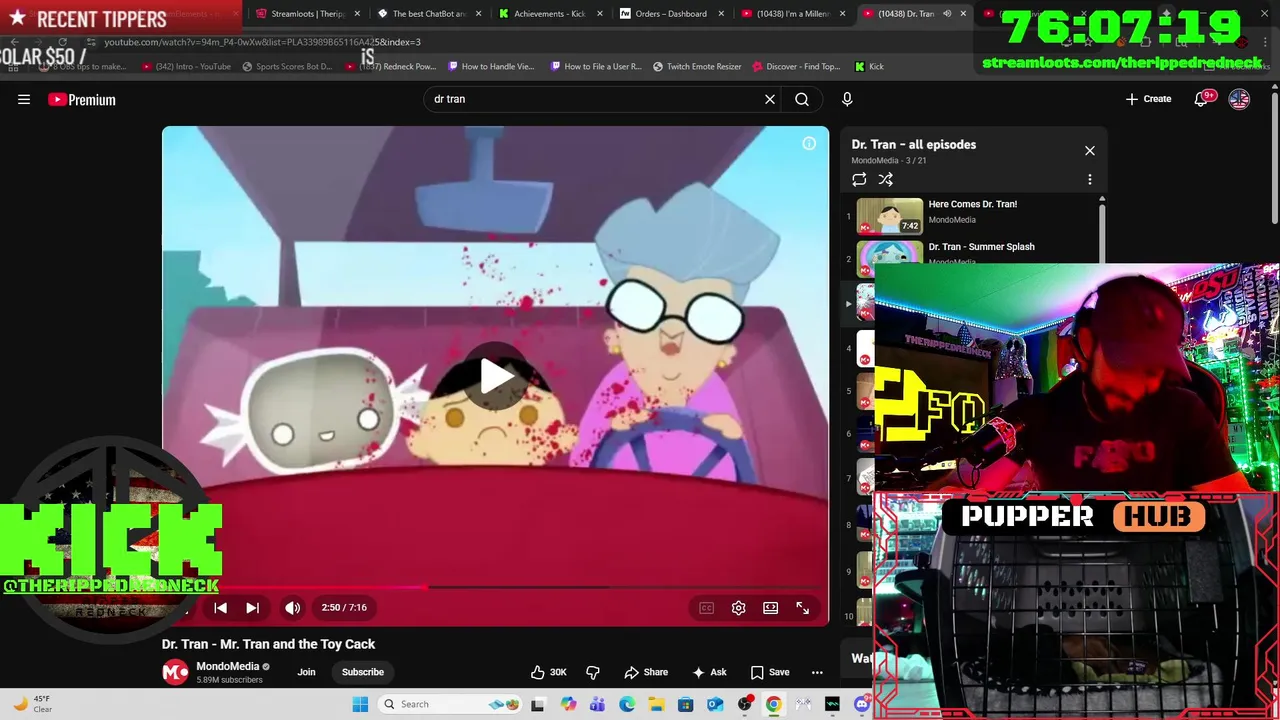The height and width of the screenshot is (720, 1280).
Task: Toggle theater mode on the player
Action: [x=770, y=608]
